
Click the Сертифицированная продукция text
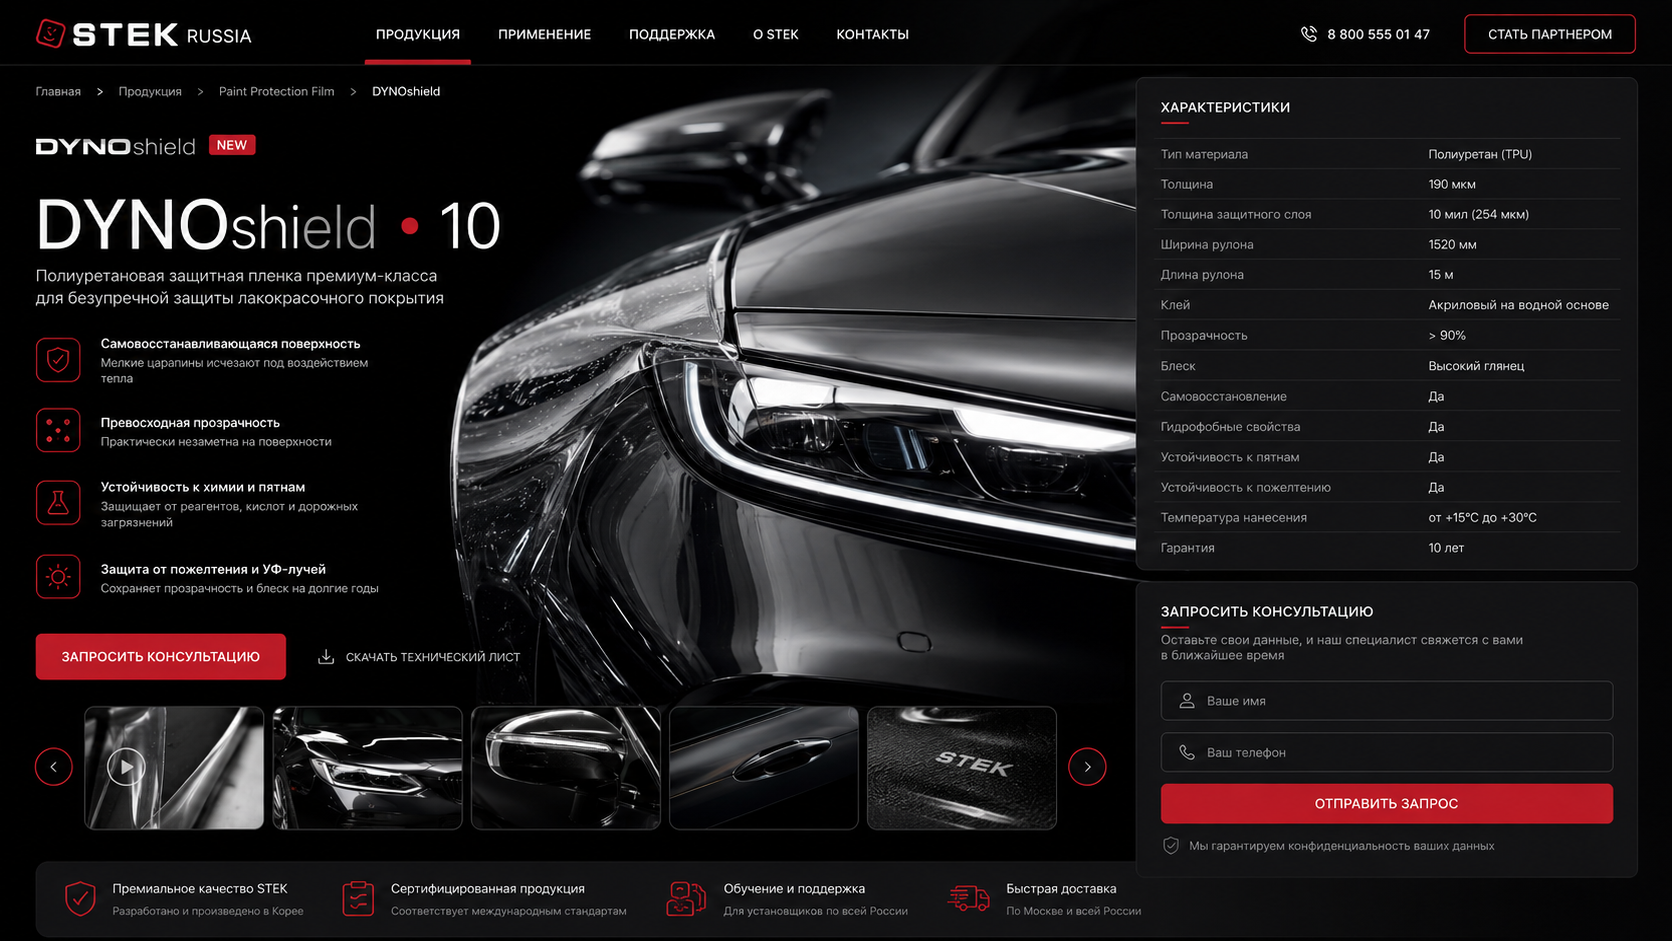[x=488, y=888]
